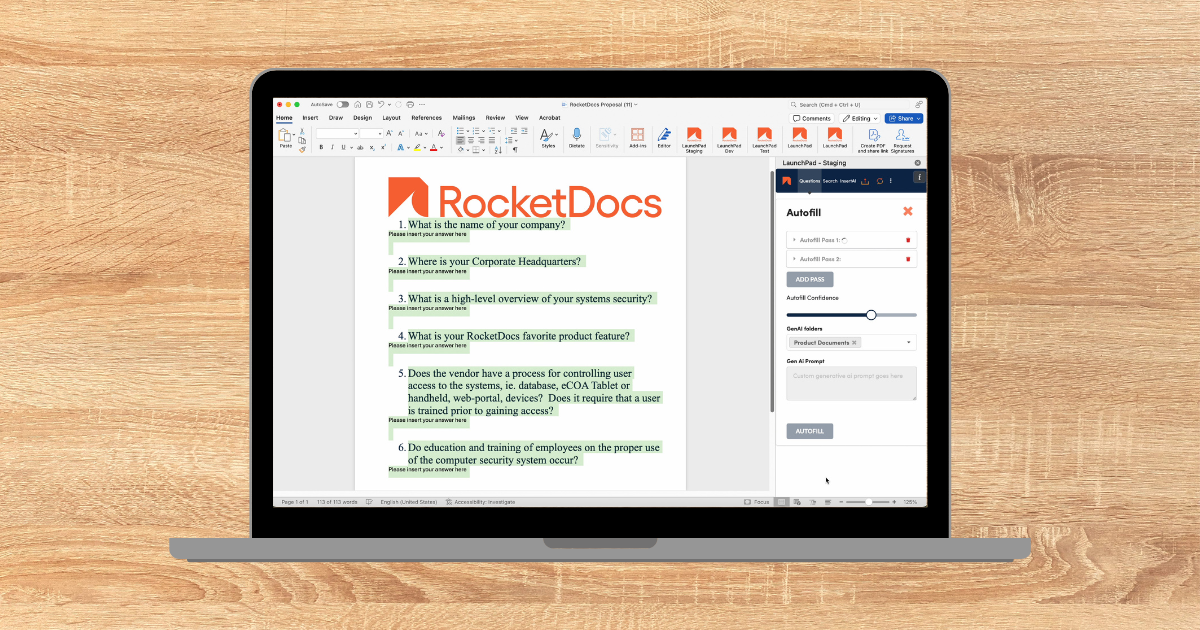The image size is (1200, 630).
Task: Open the Comments button
Action: 812,118
